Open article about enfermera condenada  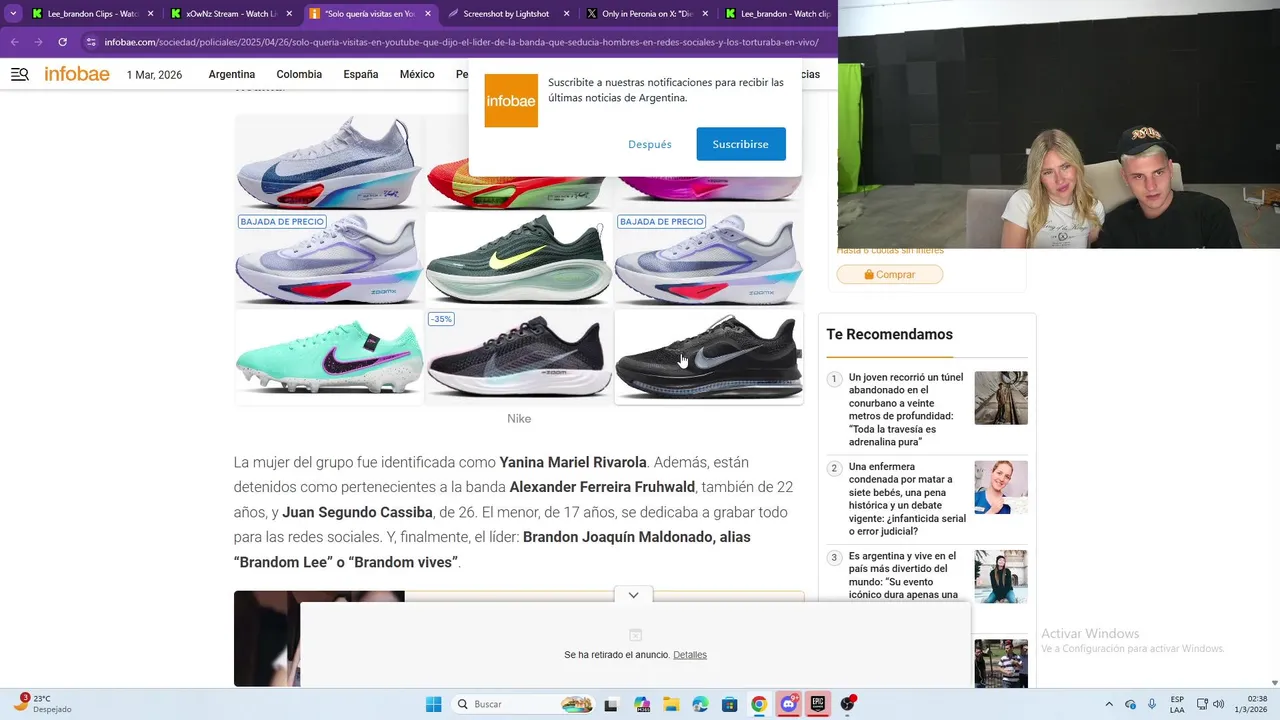(907, 499)
